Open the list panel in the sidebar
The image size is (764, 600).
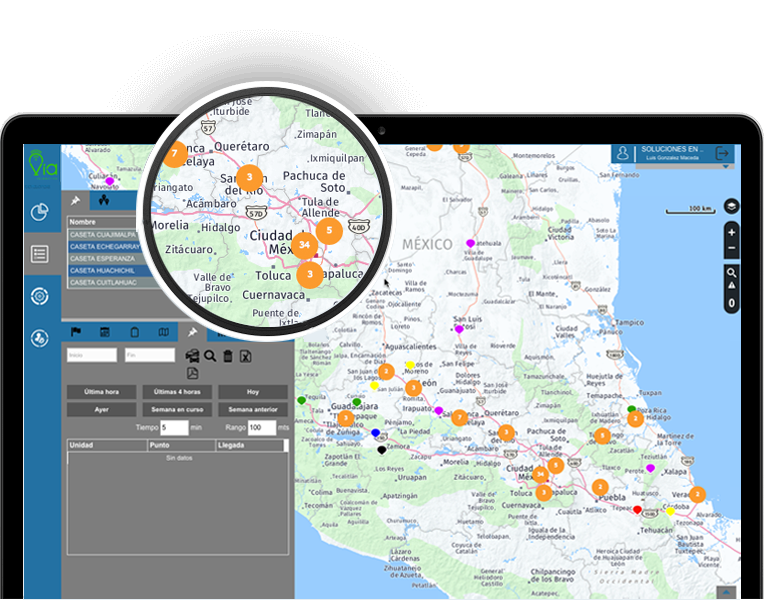(x=40, y=254)
